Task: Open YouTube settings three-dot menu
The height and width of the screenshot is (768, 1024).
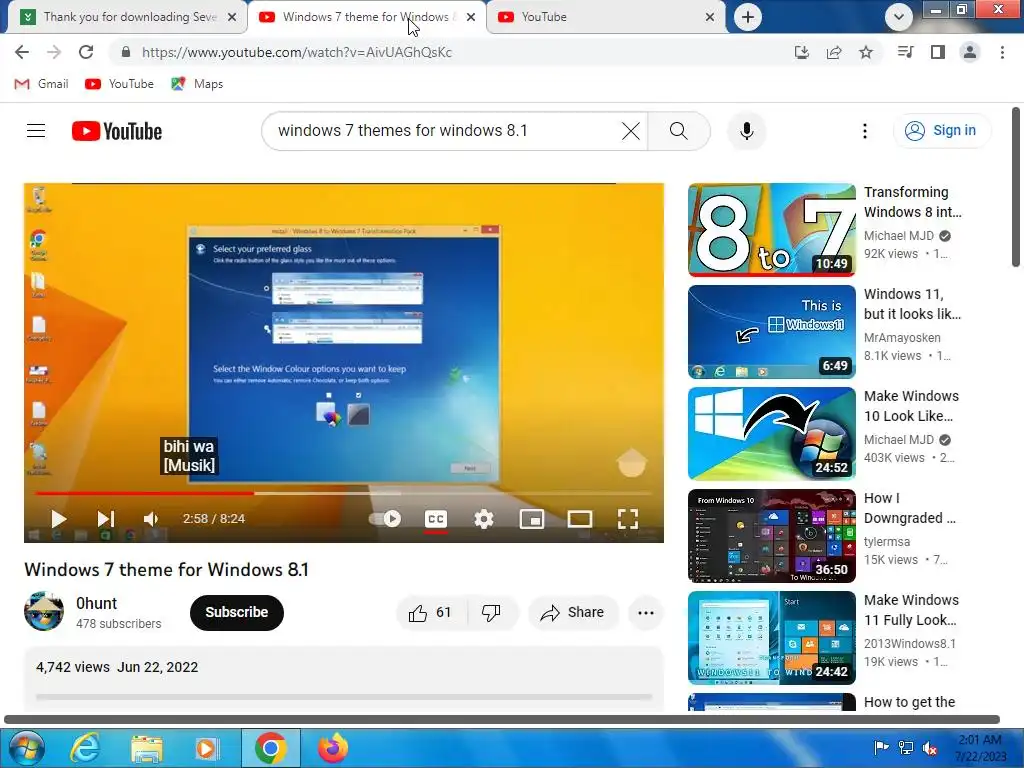Action: click(x=865, y=131)
